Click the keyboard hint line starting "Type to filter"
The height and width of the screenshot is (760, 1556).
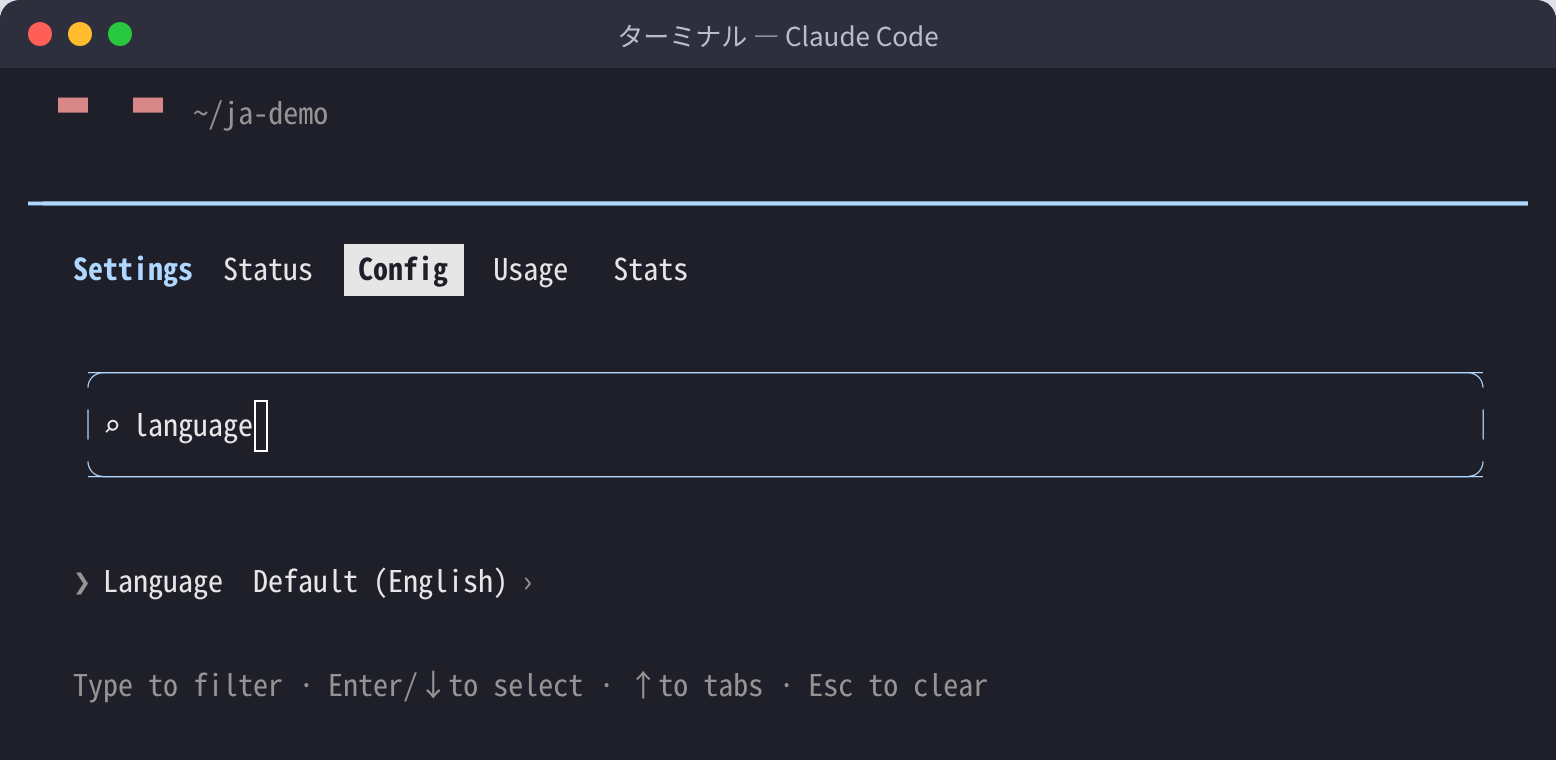[530, 686]
